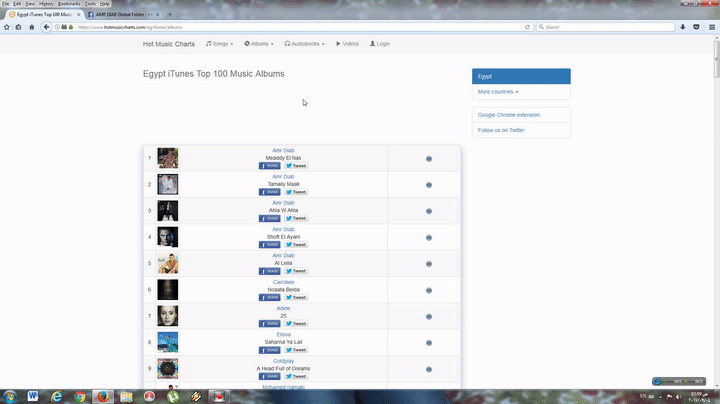Viewport: 720px width, 404px height.
Task: Share Meaddy El Nas on Facebook
Action: [270, 166]
